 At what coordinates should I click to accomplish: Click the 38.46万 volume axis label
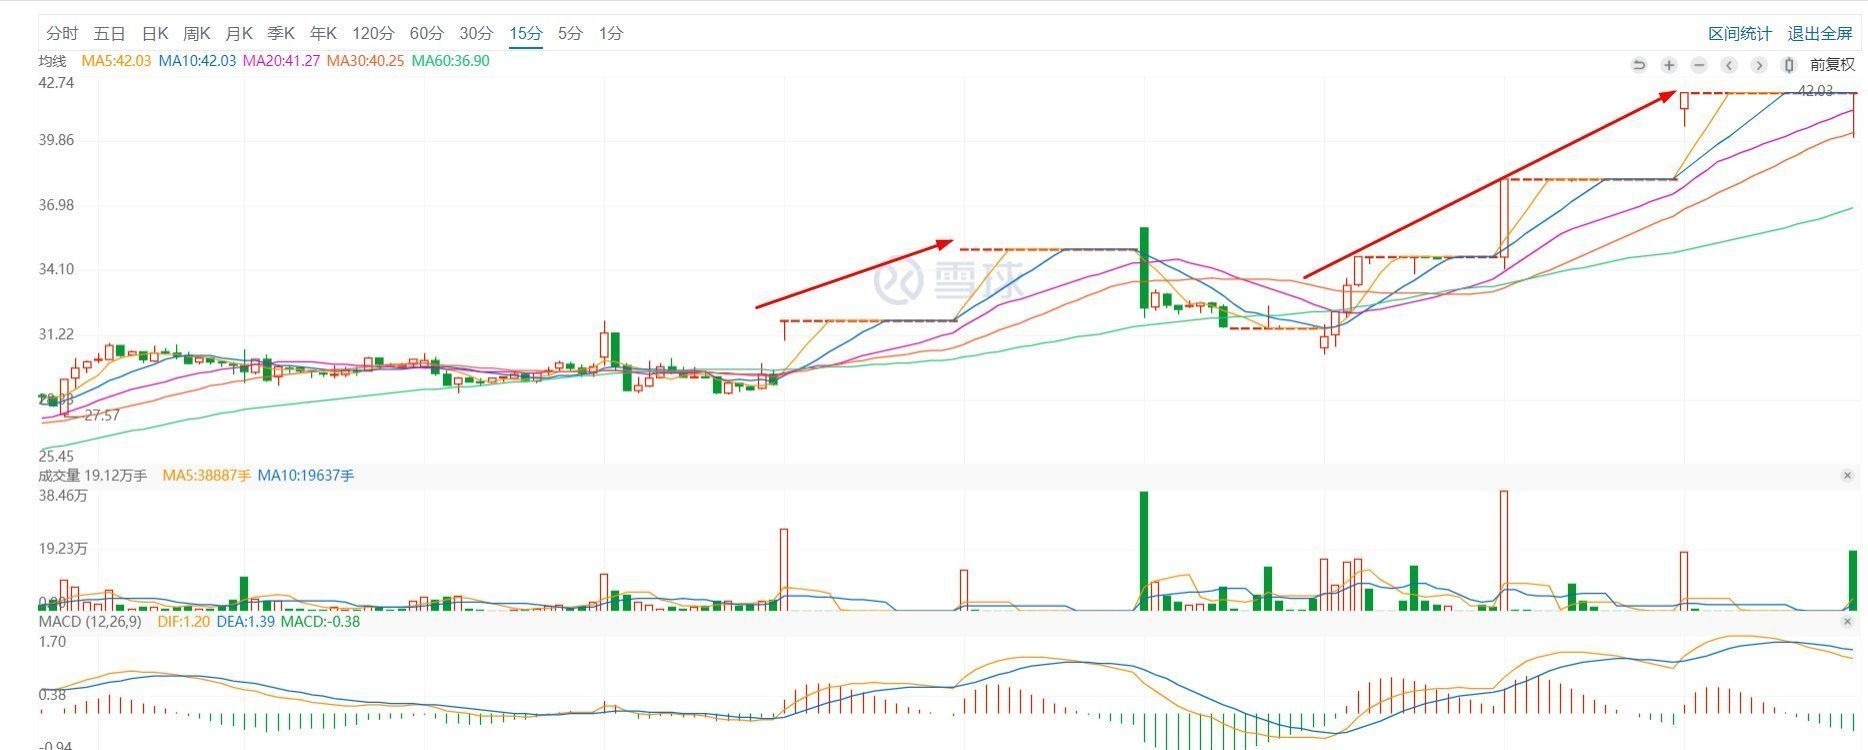[x=63, y=495]
